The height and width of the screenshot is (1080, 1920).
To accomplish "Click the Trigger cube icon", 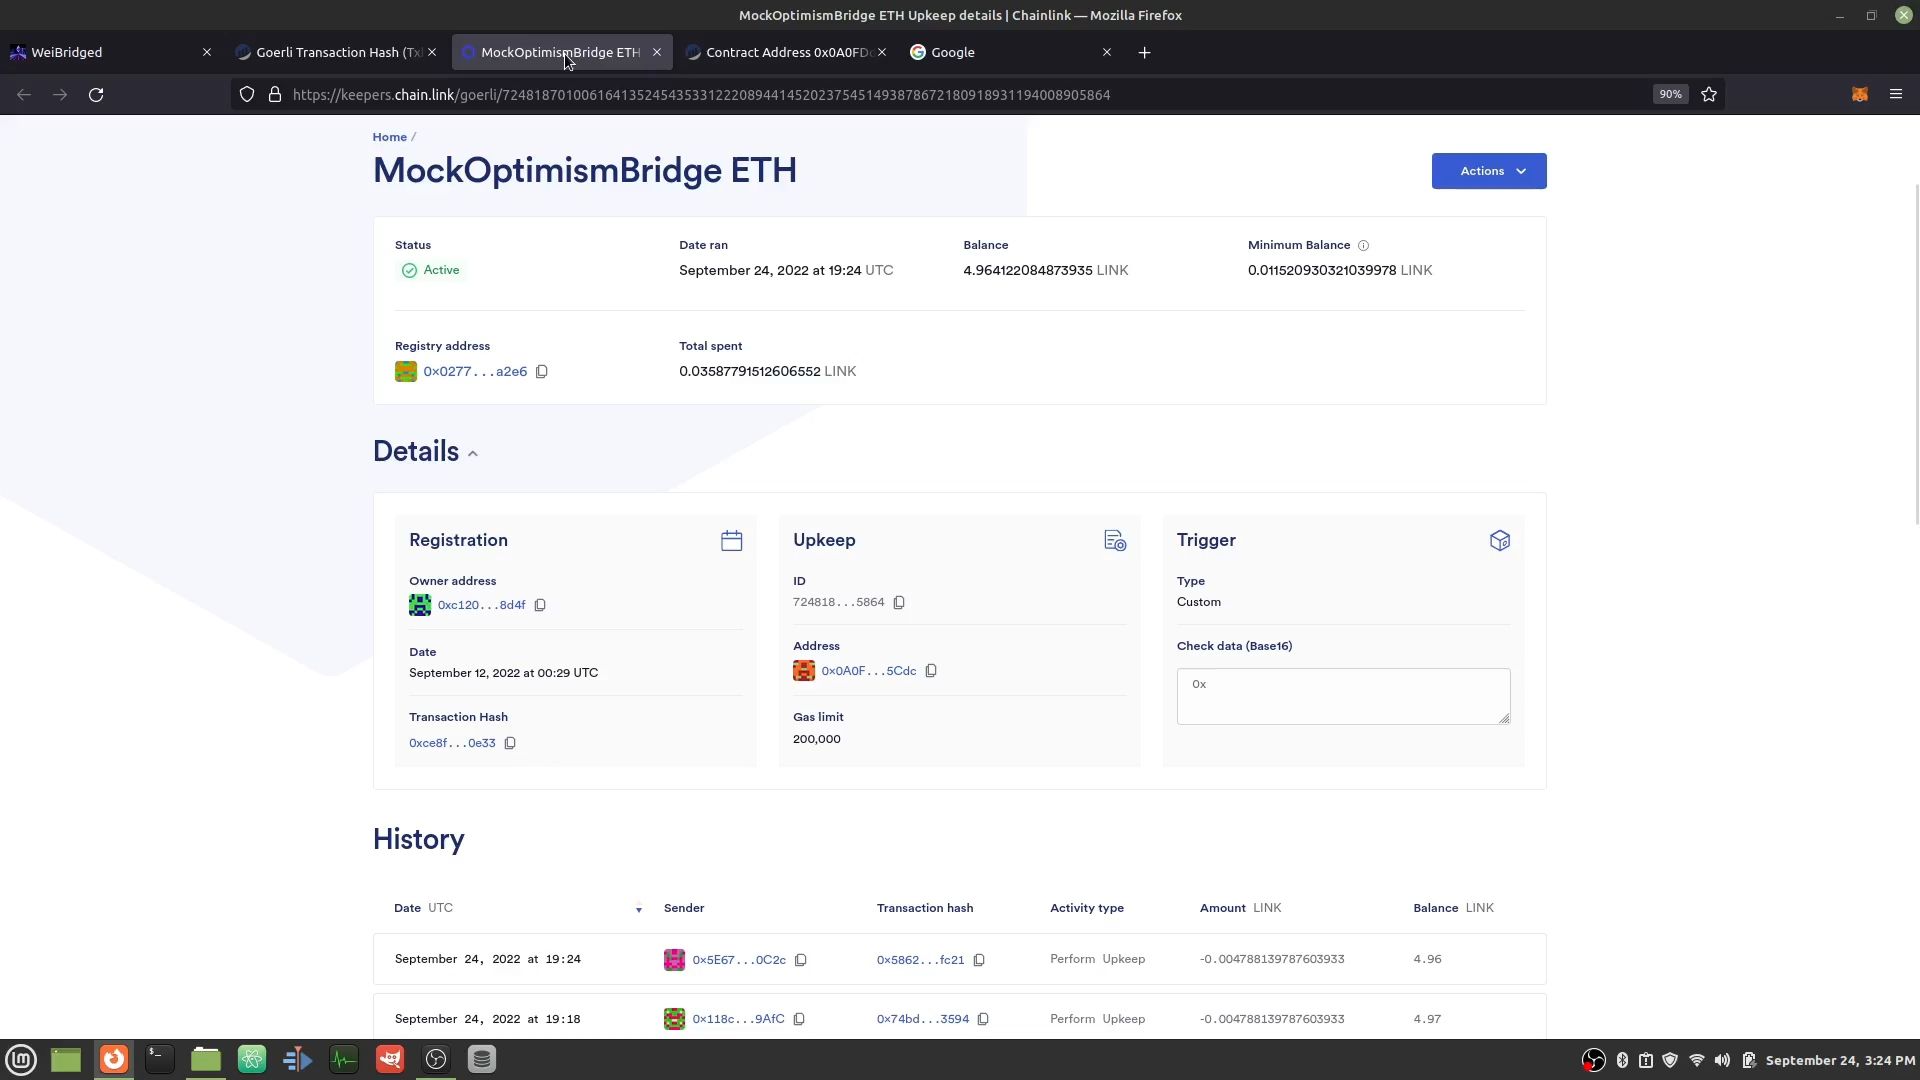I will [x=1500, y=541].
